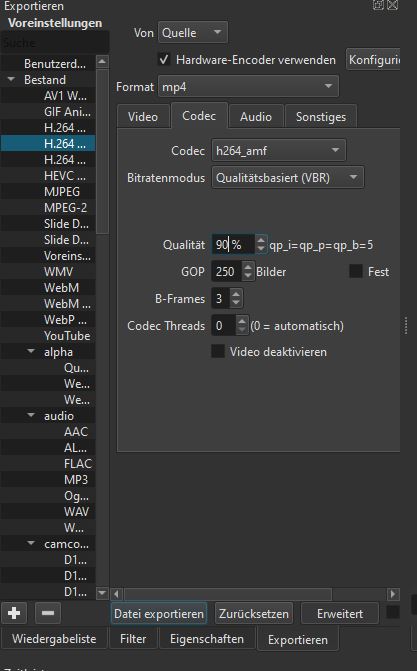417x671 pixels.
Task: Click the Qualität percentage input field
Action: pyautogui.click(x=233, y=245)
